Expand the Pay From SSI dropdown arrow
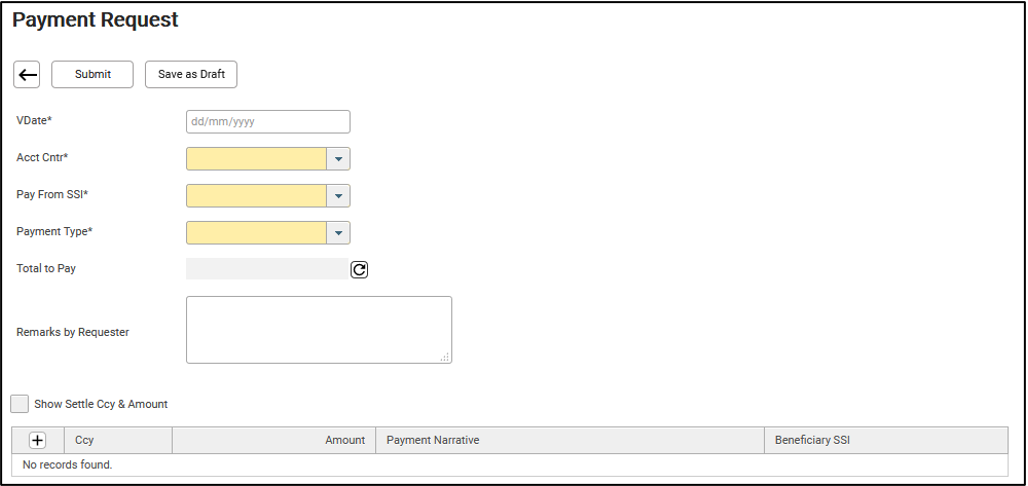 (338, 195)
